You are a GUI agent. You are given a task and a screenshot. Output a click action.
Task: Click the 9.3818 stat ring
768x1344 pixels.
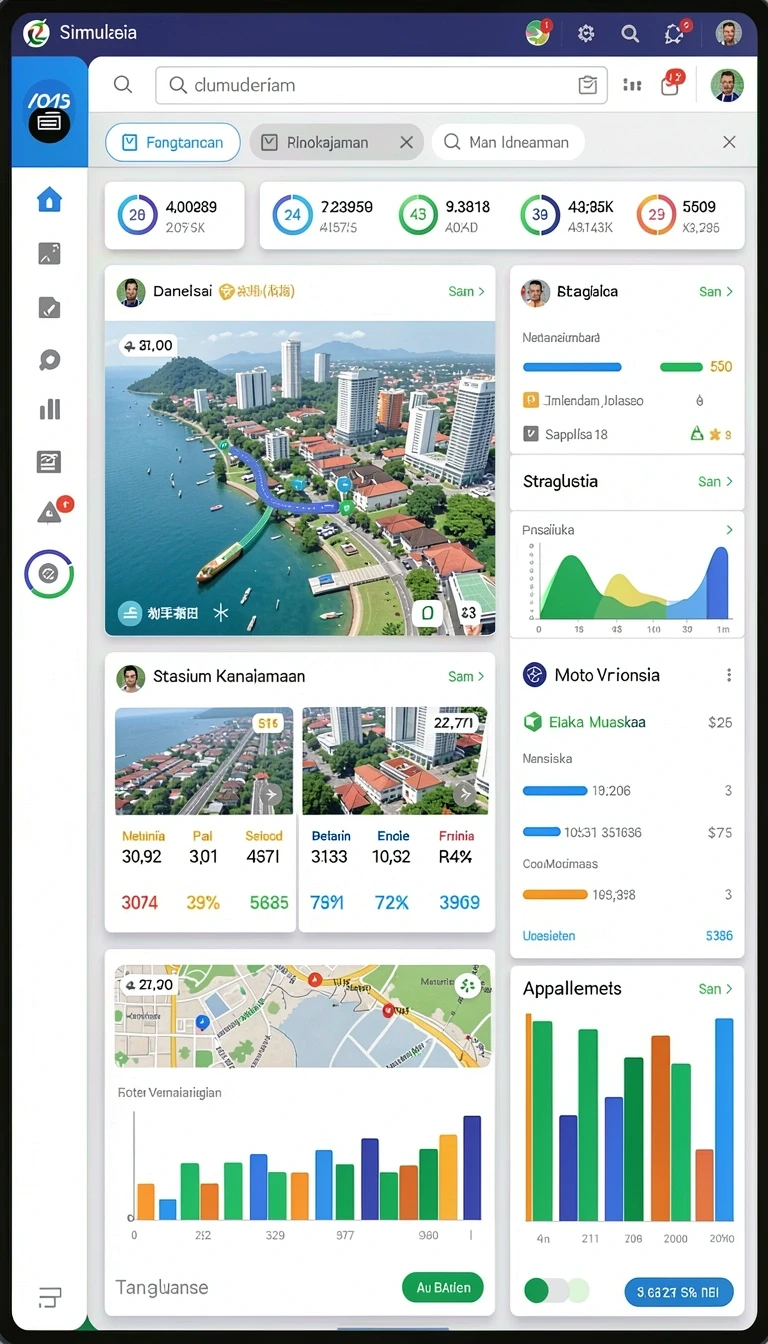pyautogui.click(x=418, y=215)
